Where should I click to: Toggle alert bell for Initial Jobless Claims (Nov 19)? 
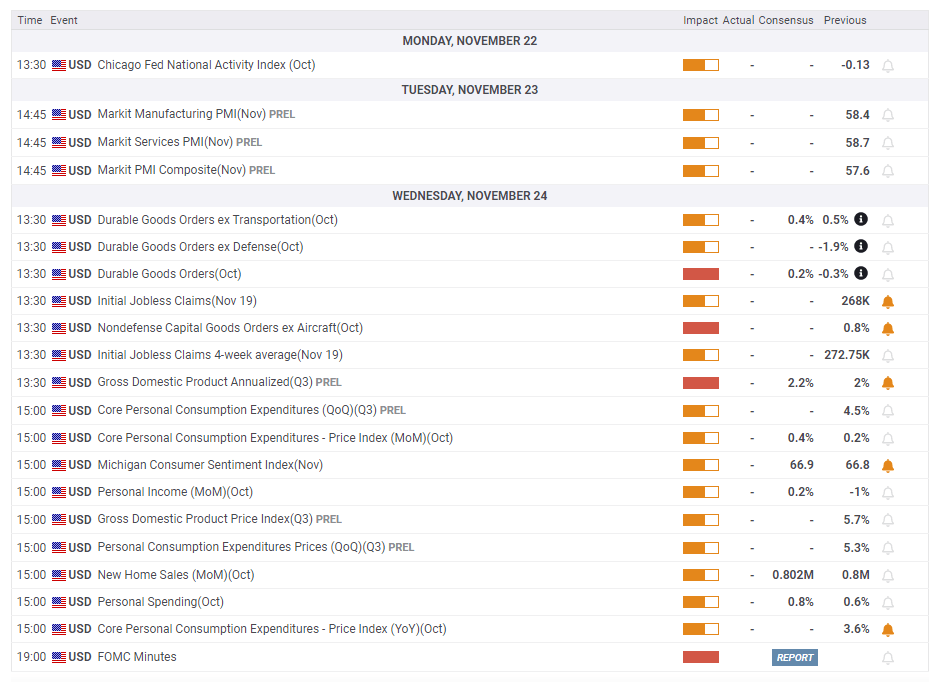pyautogui.click(x=887, y=301)
